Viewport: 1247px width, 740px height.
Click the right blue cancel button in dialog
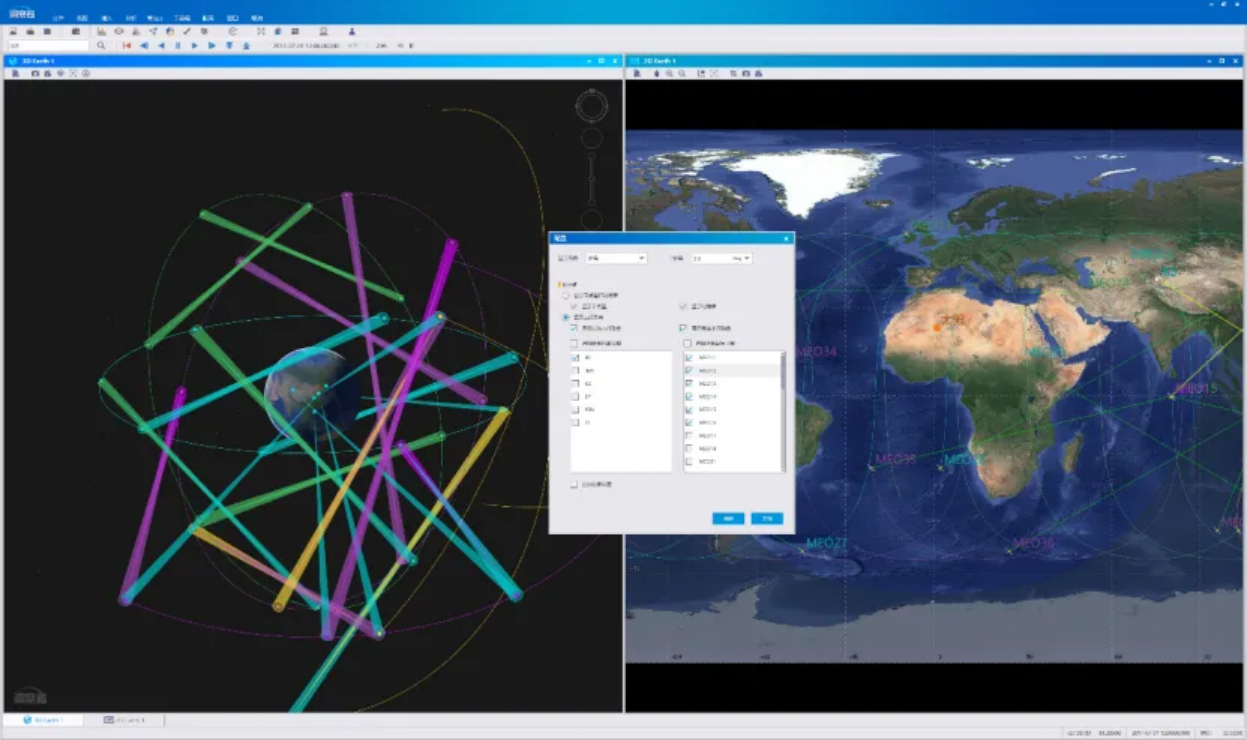point(767,518)
